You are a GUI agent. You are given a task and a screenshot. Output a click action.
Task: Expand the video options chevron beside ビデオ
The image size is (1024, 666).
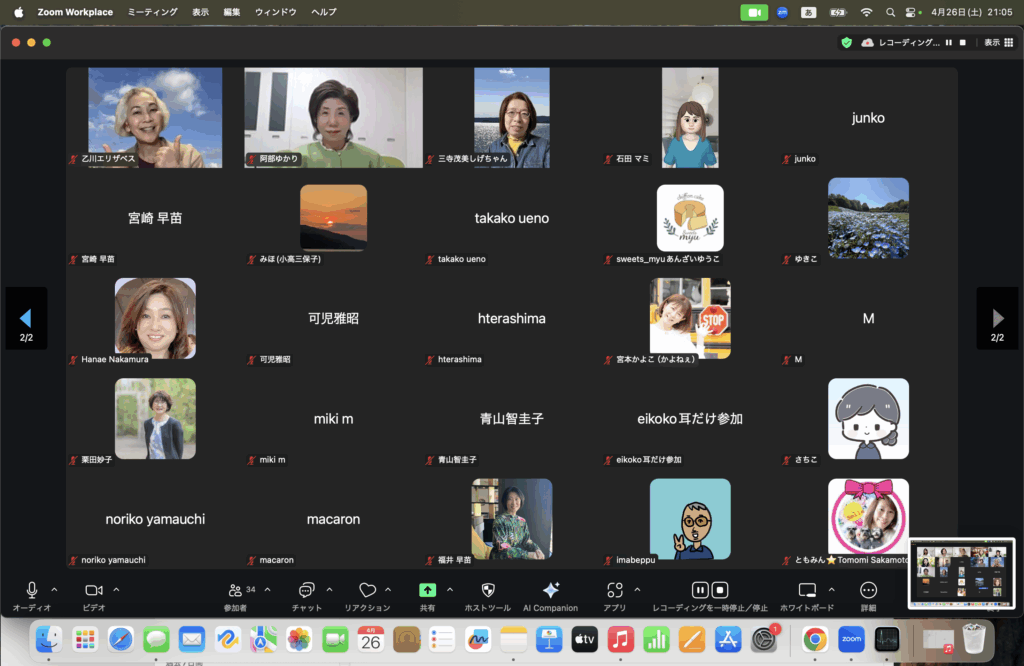point(116,590)
